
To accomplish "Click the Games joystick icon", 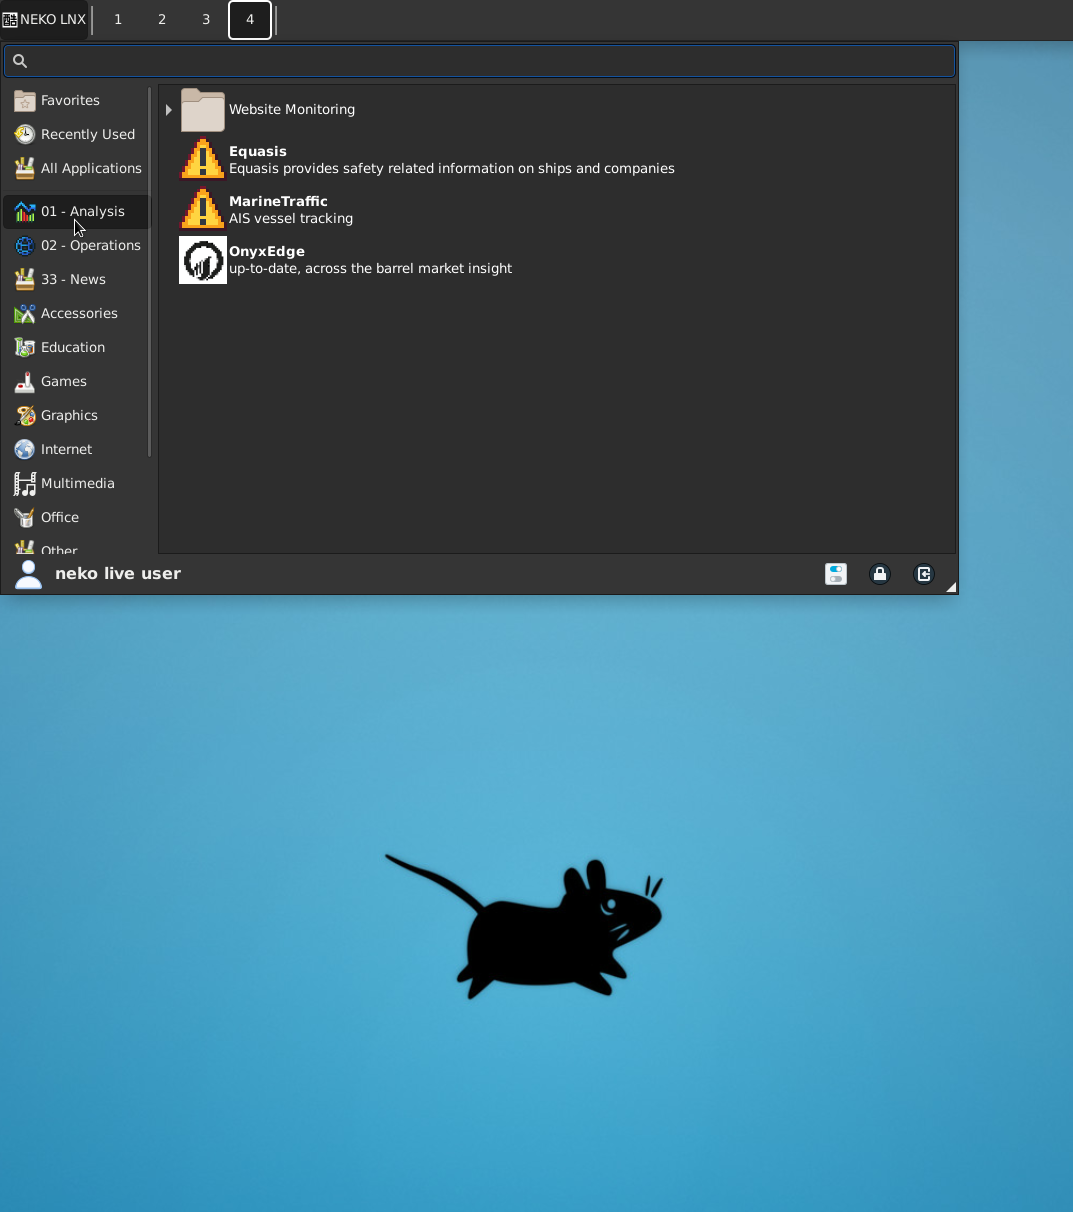I will click(25, 381).
